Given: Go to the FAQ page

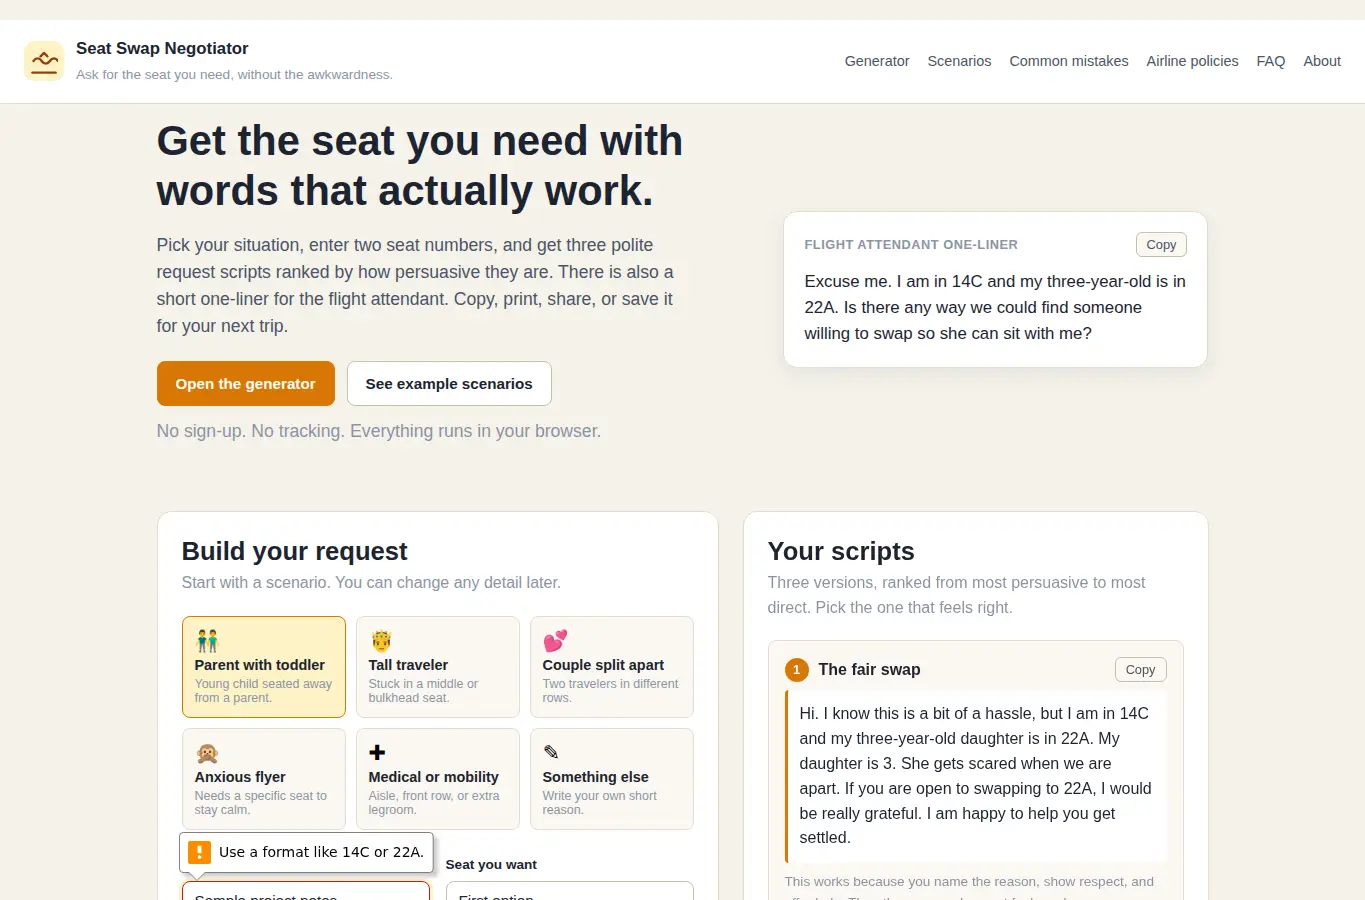Looking at the screenshot, I should (1271, 61).
